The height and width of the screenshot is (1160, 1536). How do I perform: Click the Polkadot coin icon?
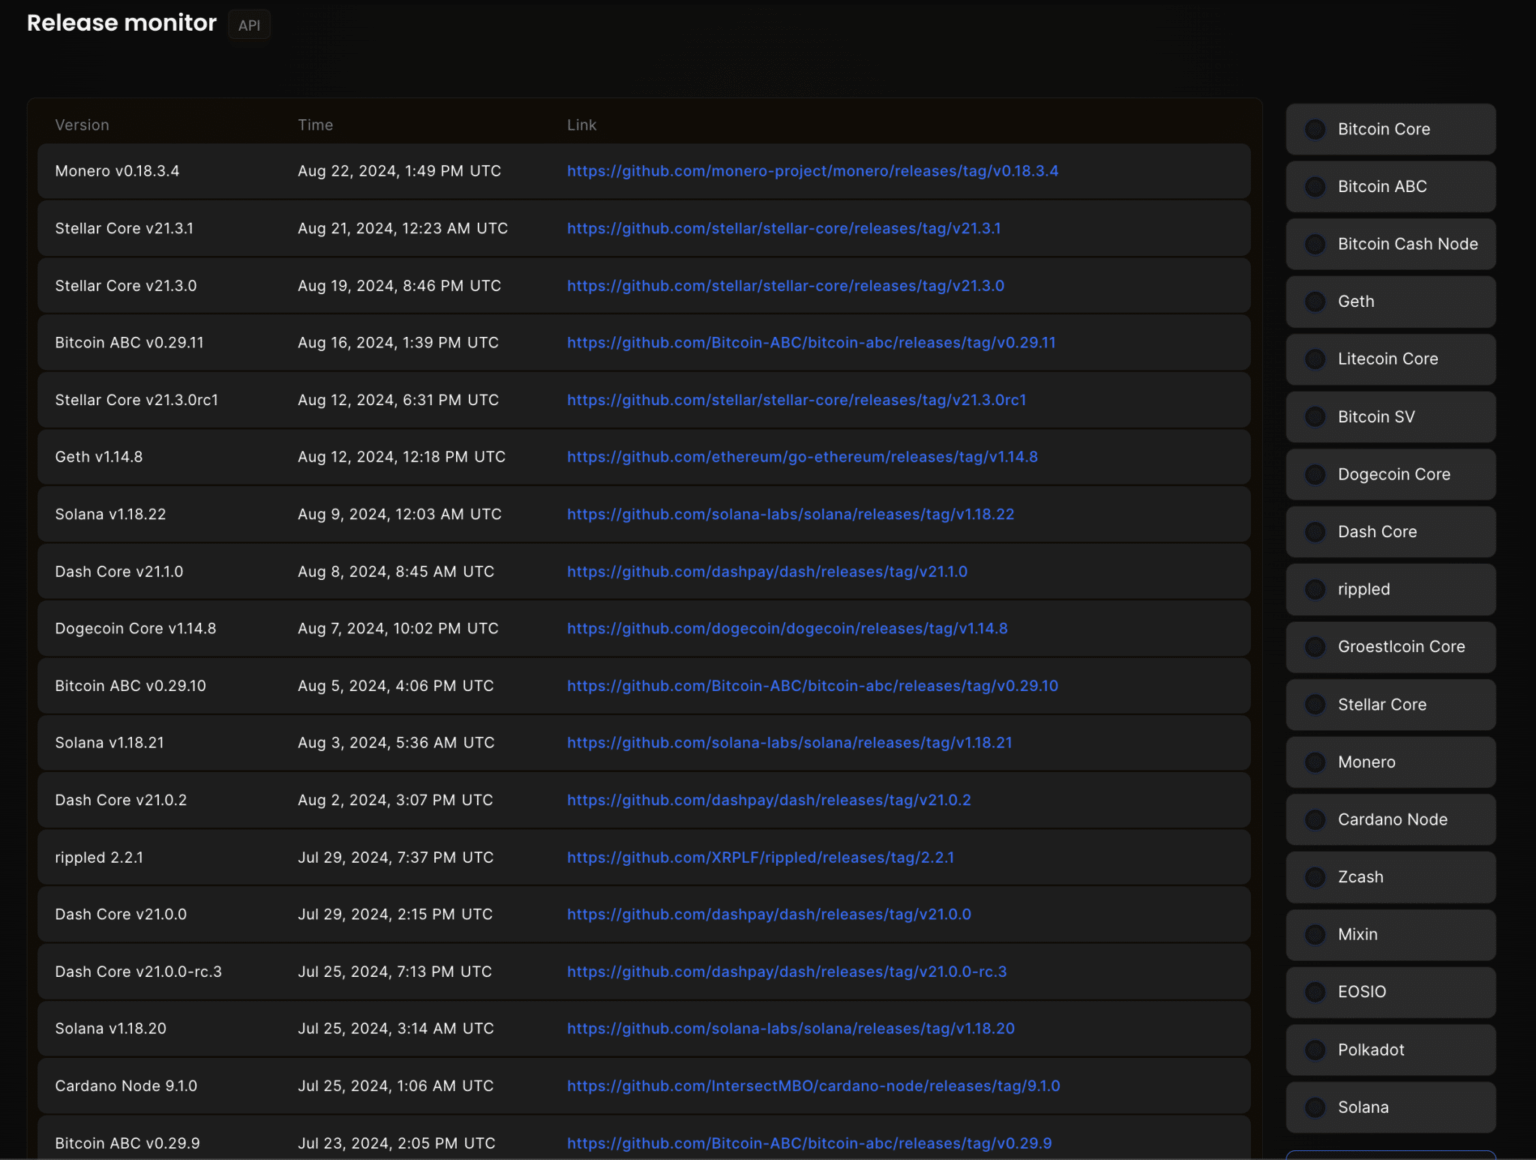1314,1049
